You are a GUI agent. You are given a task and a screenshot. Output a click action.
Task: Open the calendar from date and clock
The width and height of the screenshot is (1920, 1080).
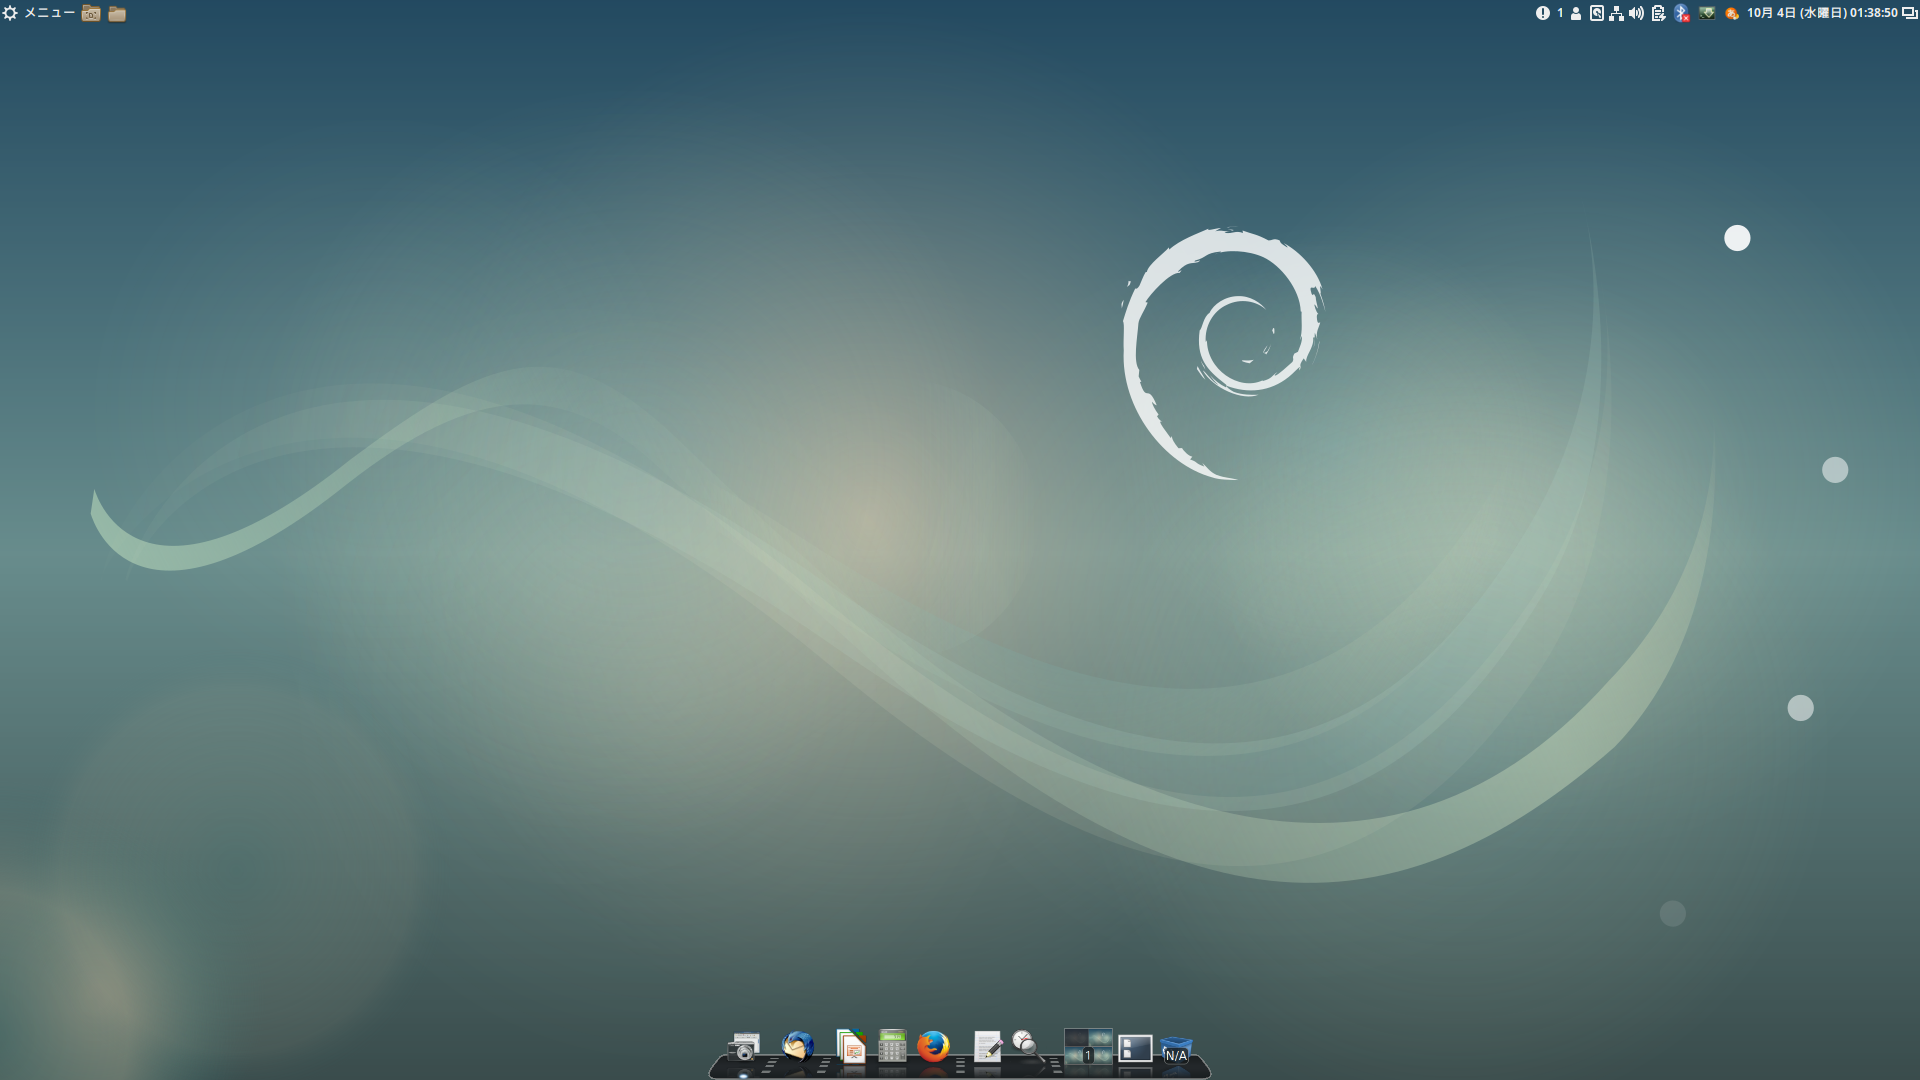pyautogui.click(x=1822, y=13)
